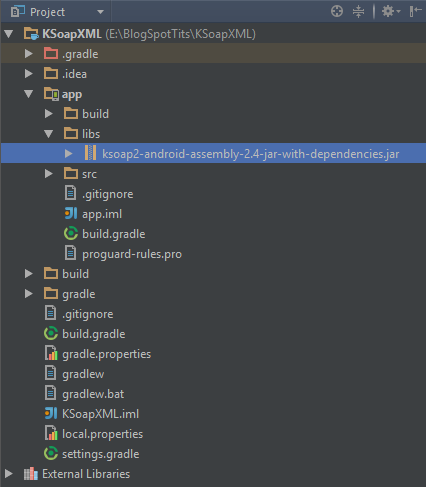426x487 pixels.
Task: Click the External Libraries icon
Action: (x=31, y=473)
